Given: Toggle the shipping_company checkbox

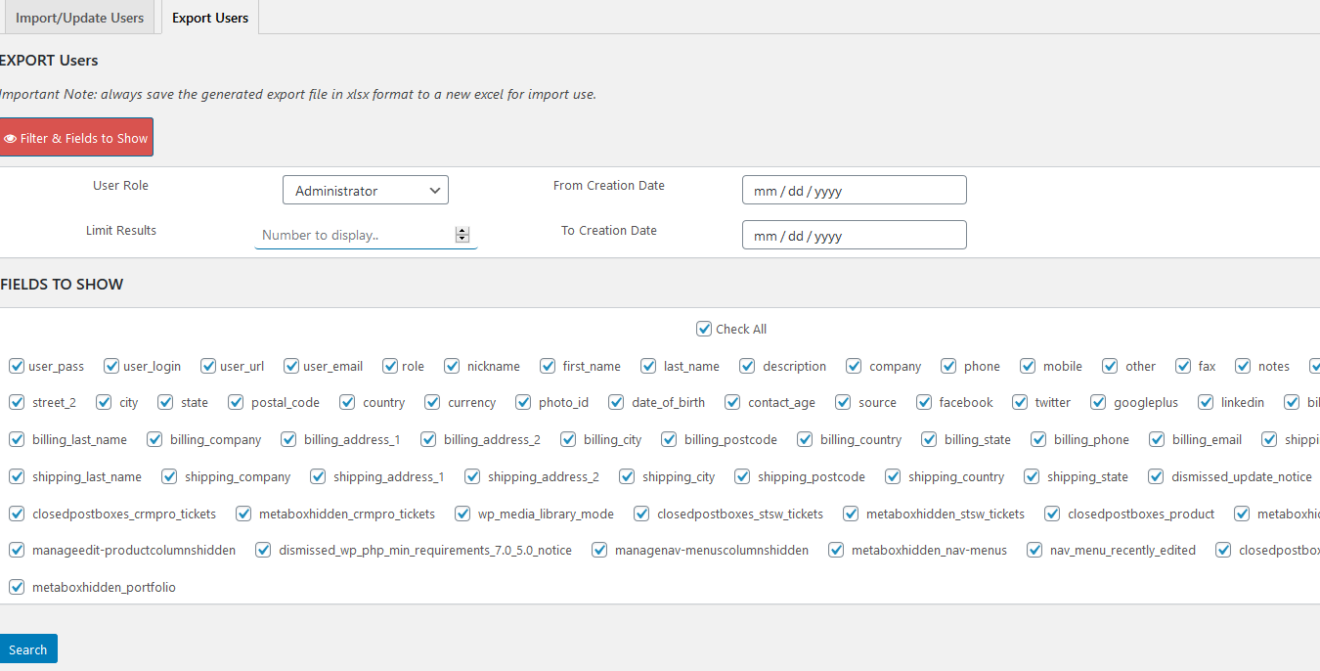Looking at the screenshot, I should 169,476.
